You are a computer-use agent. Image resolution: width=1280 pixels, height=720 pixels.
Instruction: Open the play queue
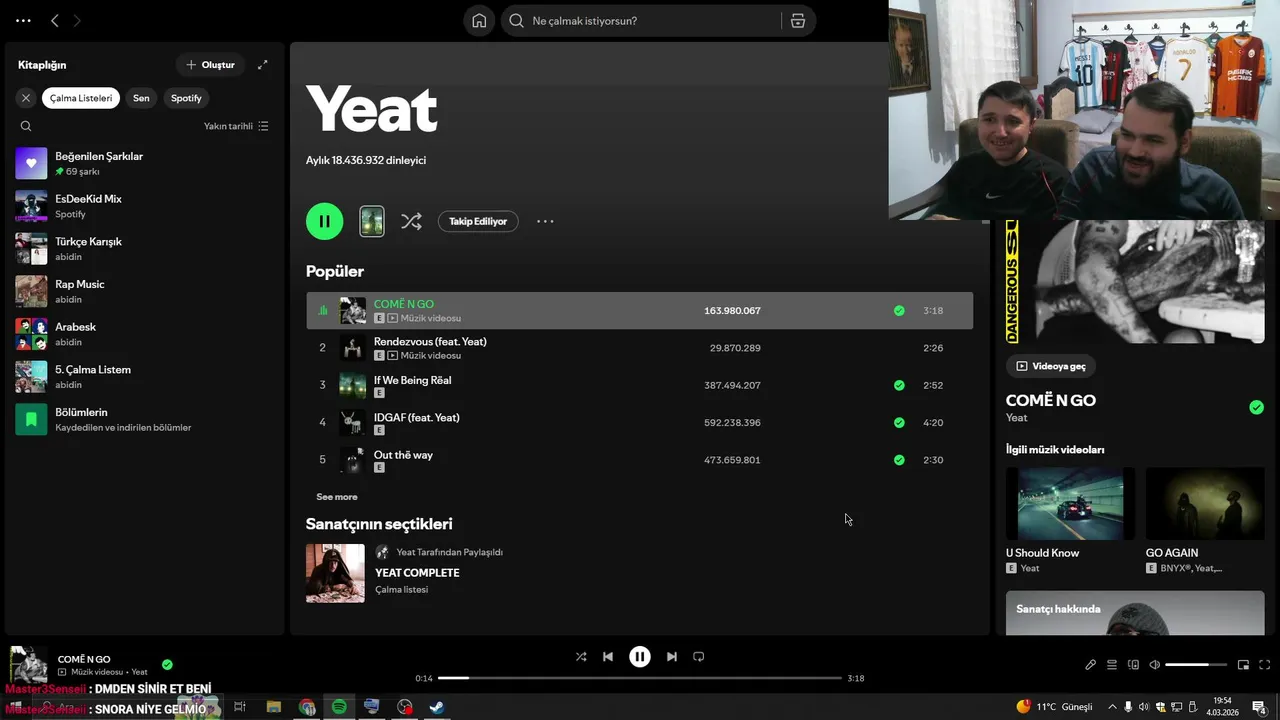coord(1112,665)
